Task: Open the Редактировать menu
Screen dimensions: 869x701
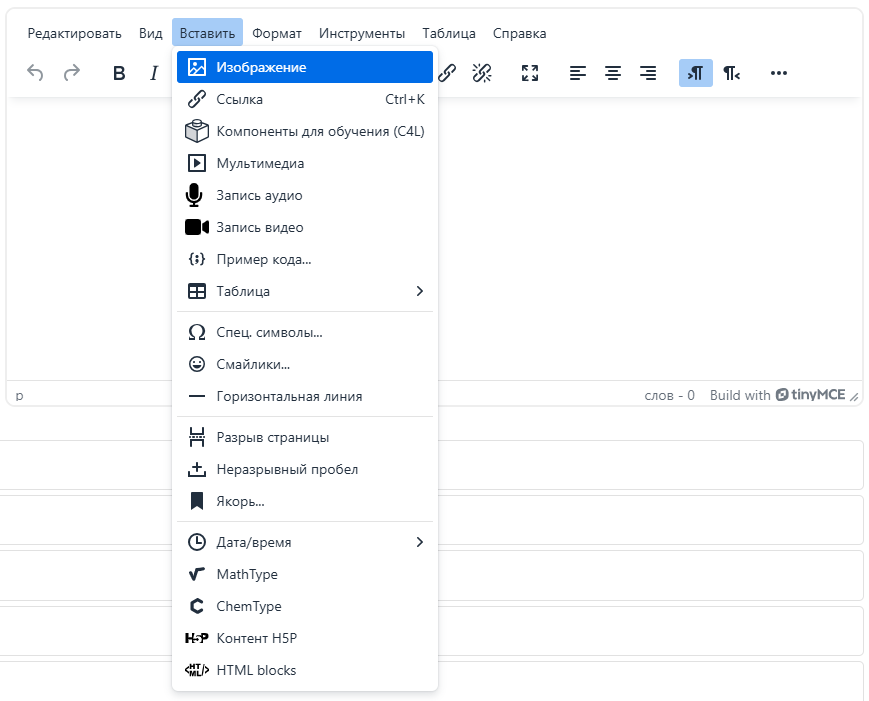Action: [74, 33]
